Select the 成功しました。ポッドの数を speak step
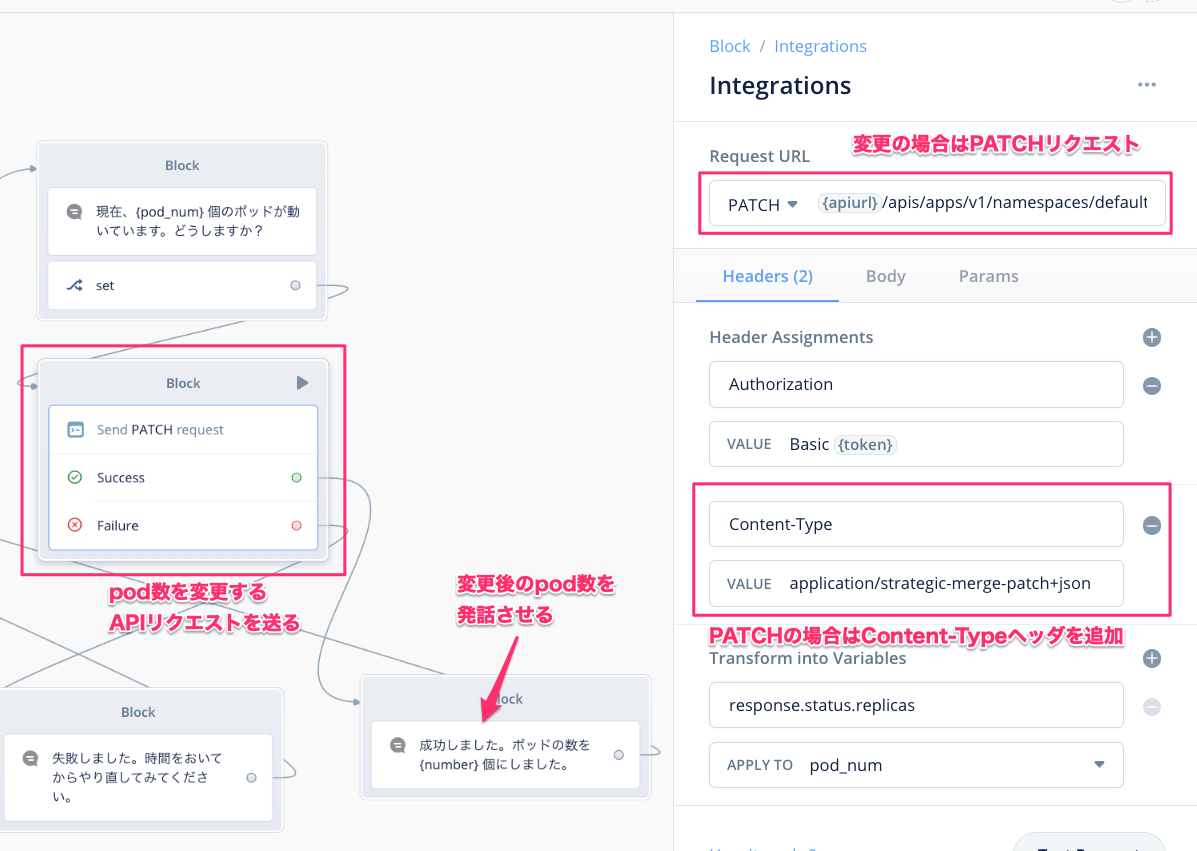 coord(505,755)
